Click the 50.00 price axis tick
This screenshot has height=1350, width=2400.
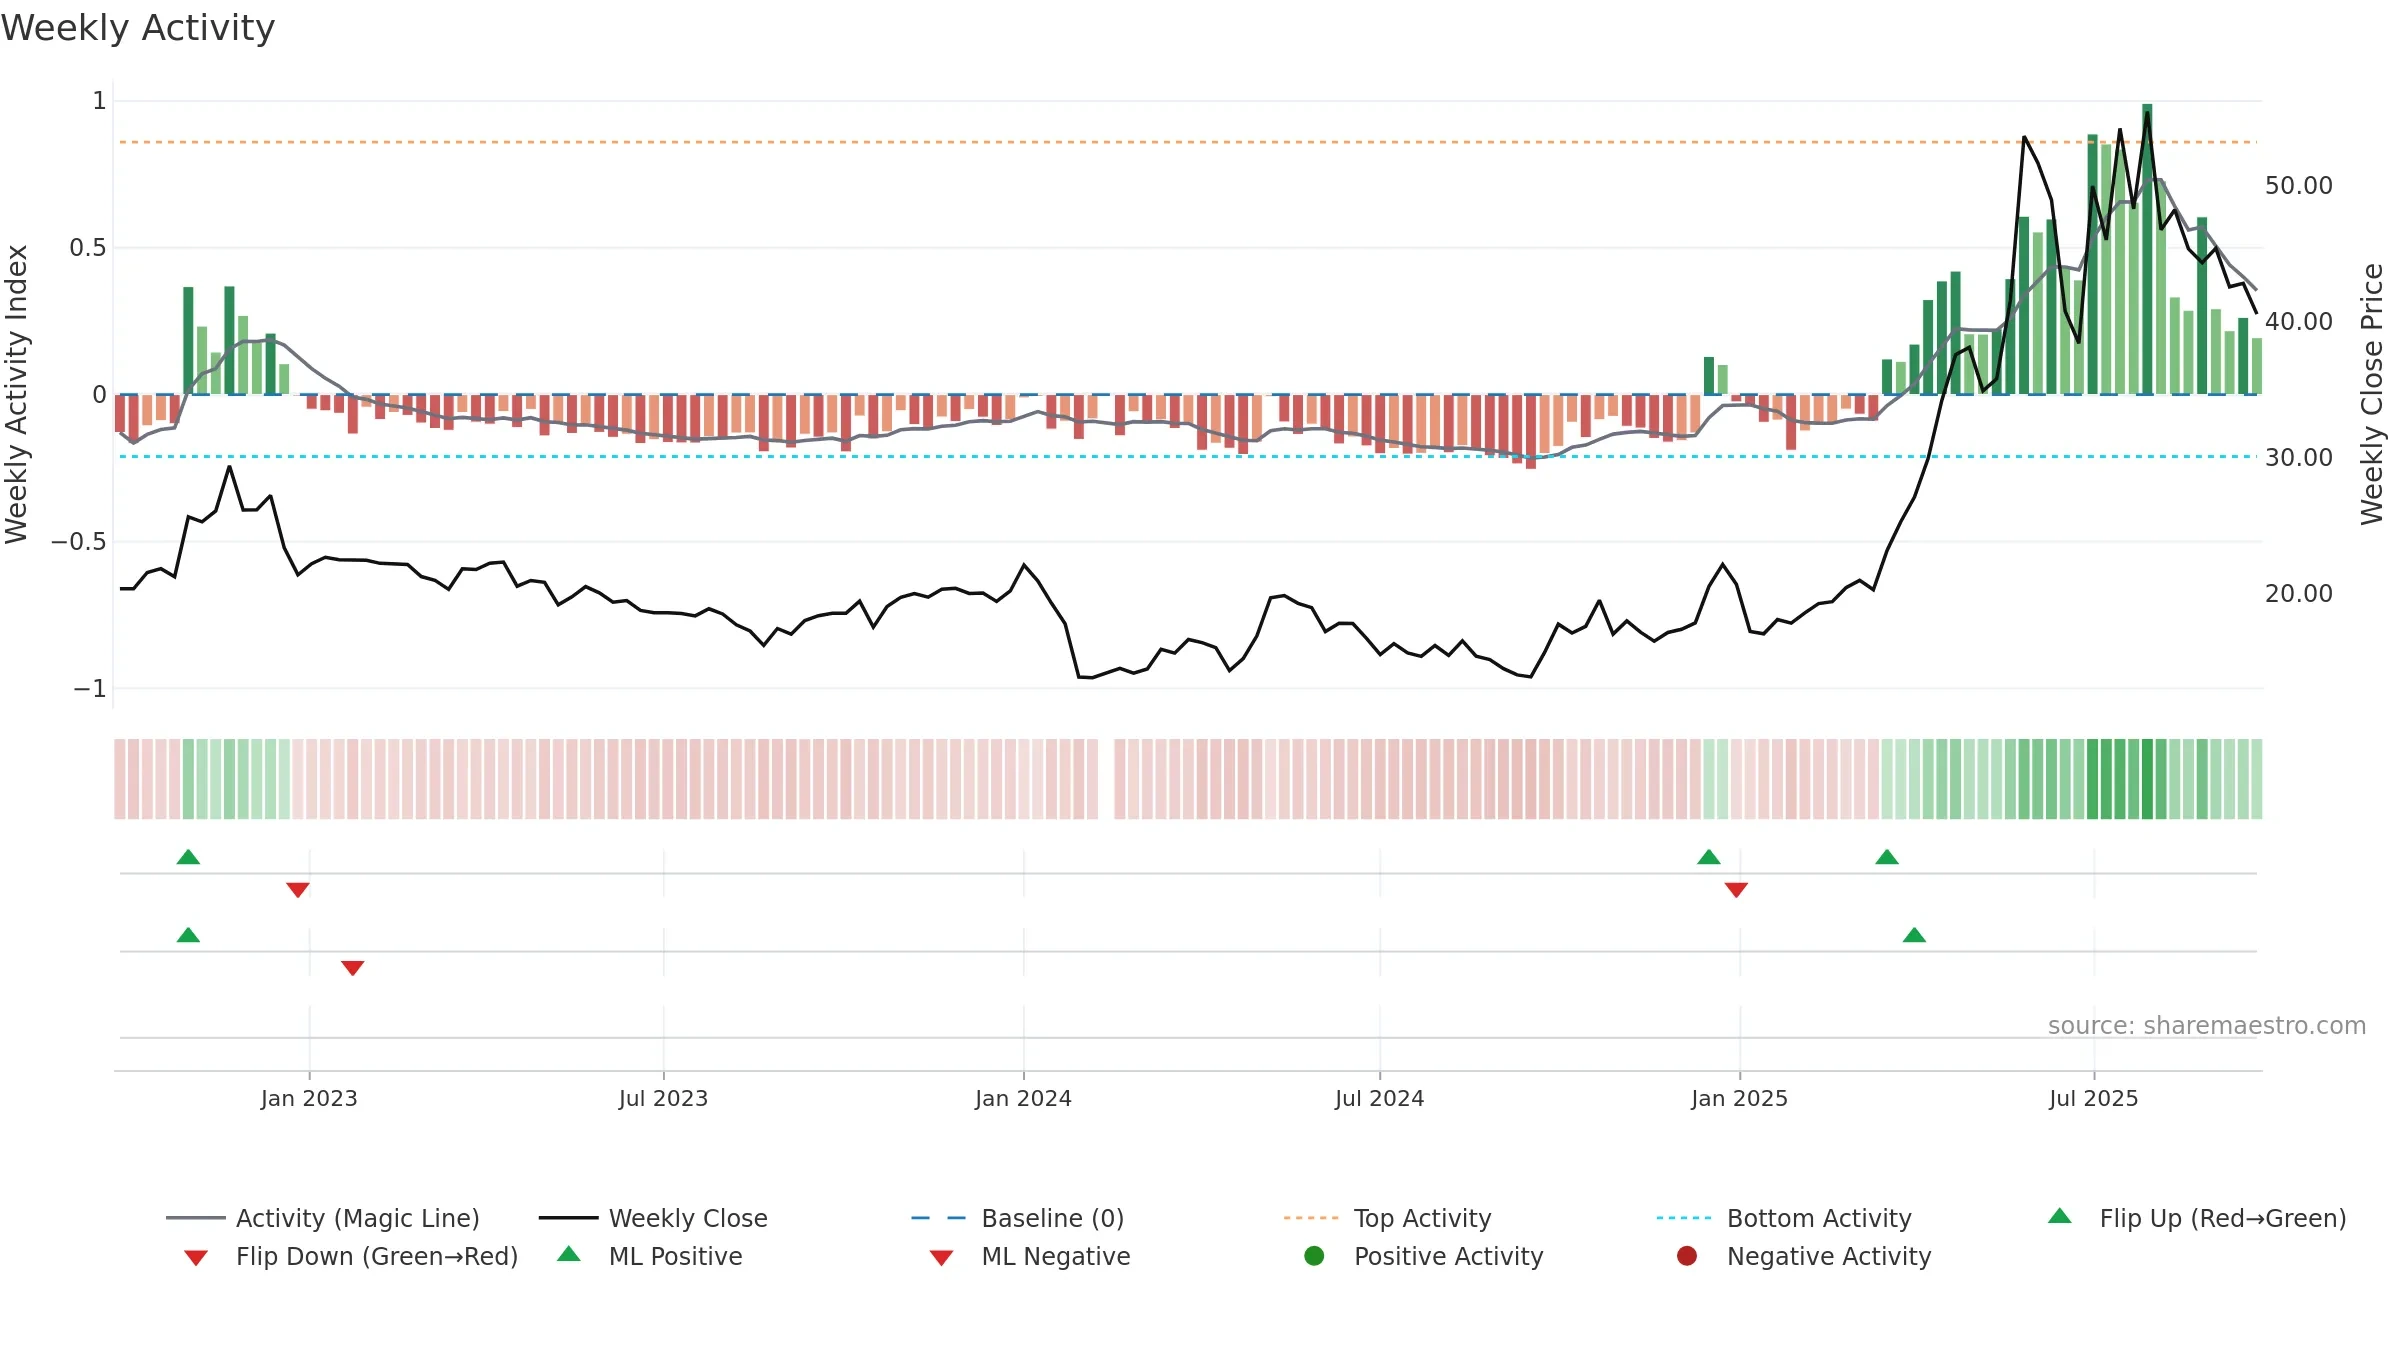tap(2298, 186)
